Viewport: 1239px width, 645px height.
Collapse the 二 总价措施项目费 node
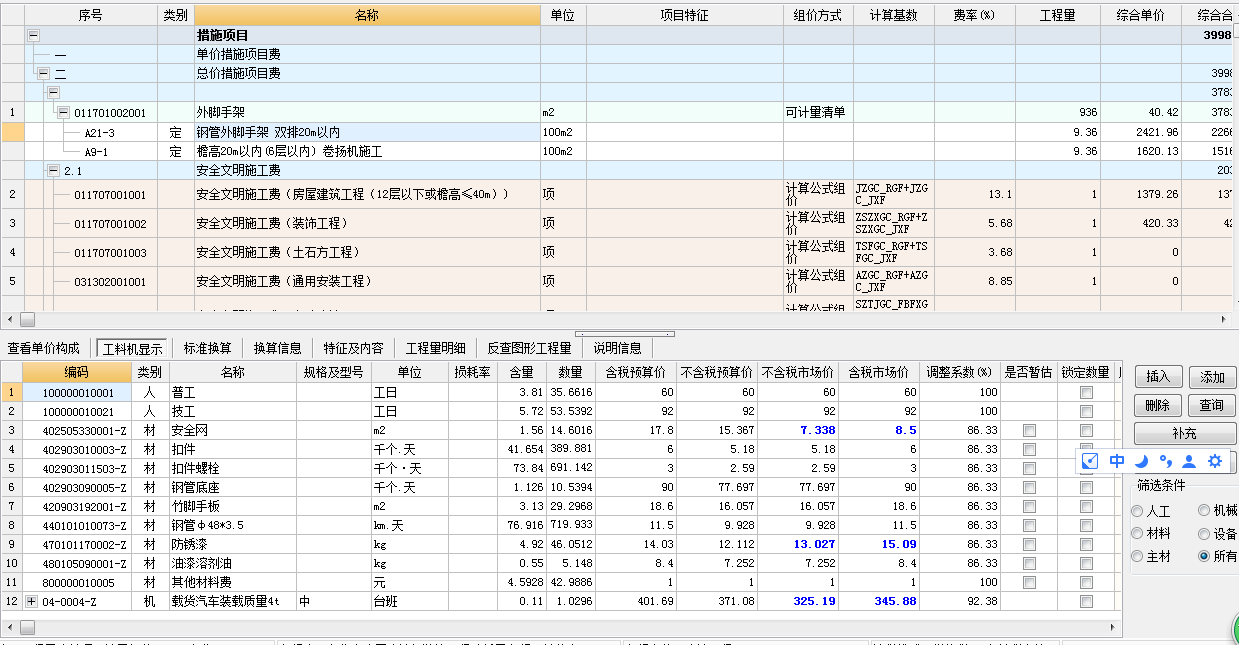point(43,73)
